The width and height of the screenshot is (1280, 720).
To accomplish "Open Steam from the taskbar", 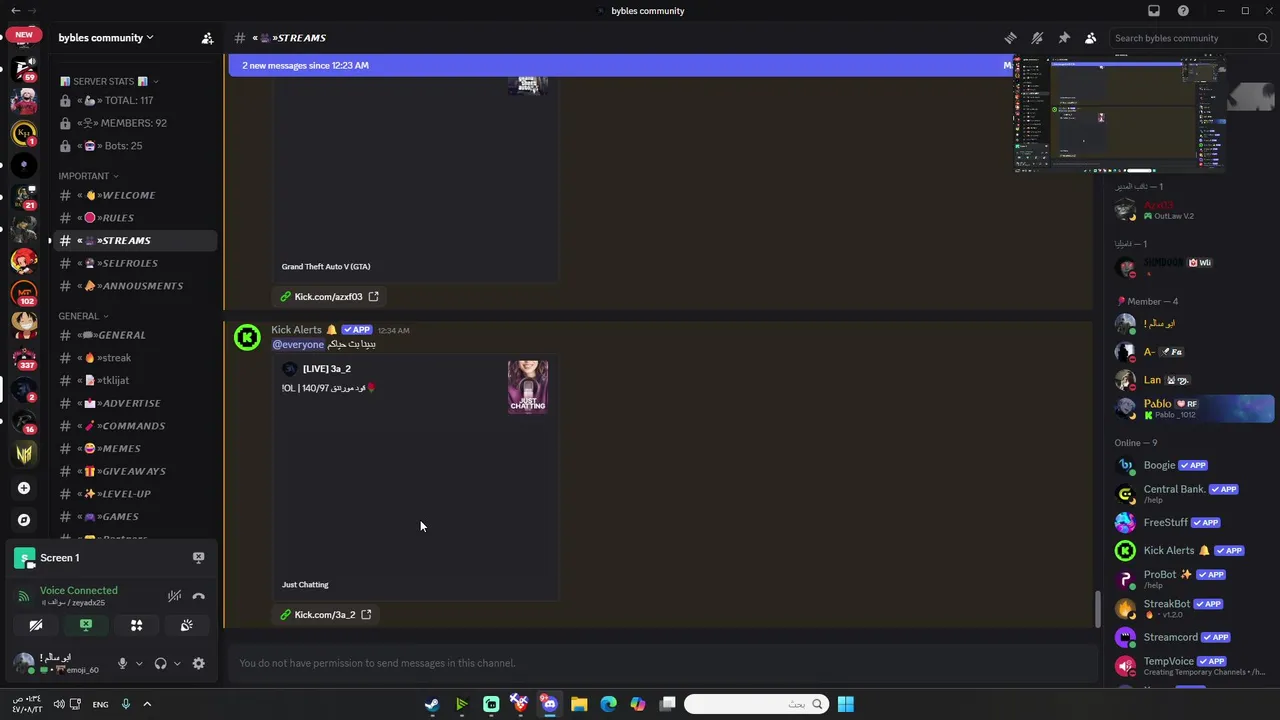I will click(432, 704).
